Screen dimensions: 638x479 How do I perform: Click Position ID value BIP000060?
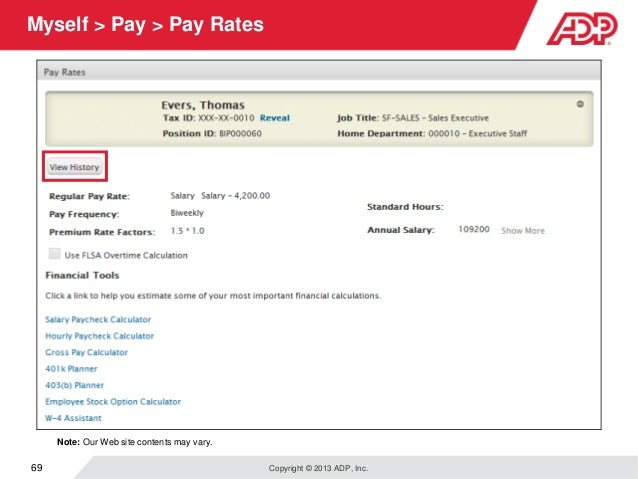click(240, 133)
